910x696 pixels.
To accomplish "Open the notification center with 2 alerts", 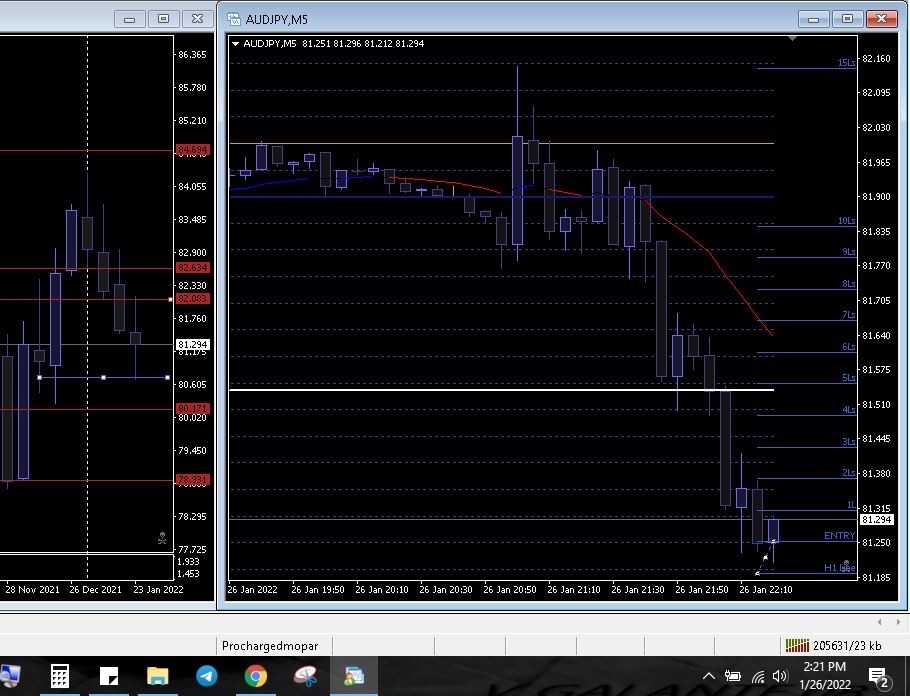I will point(879,677).
